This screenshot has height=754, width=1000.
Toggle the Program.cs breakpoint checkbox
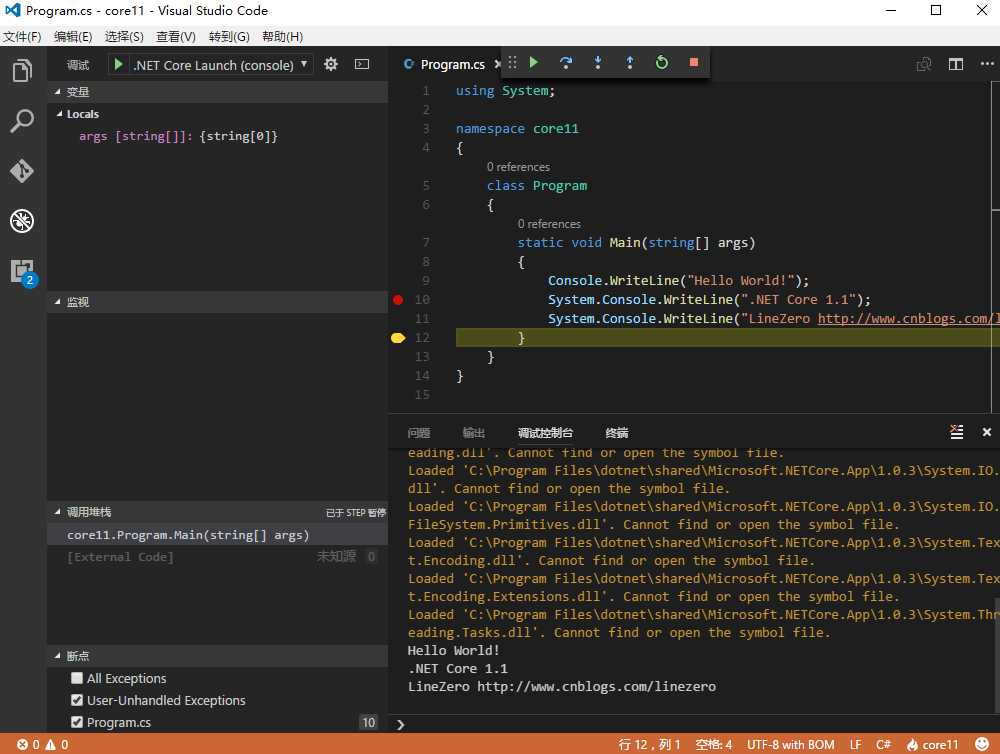(77, 722)
